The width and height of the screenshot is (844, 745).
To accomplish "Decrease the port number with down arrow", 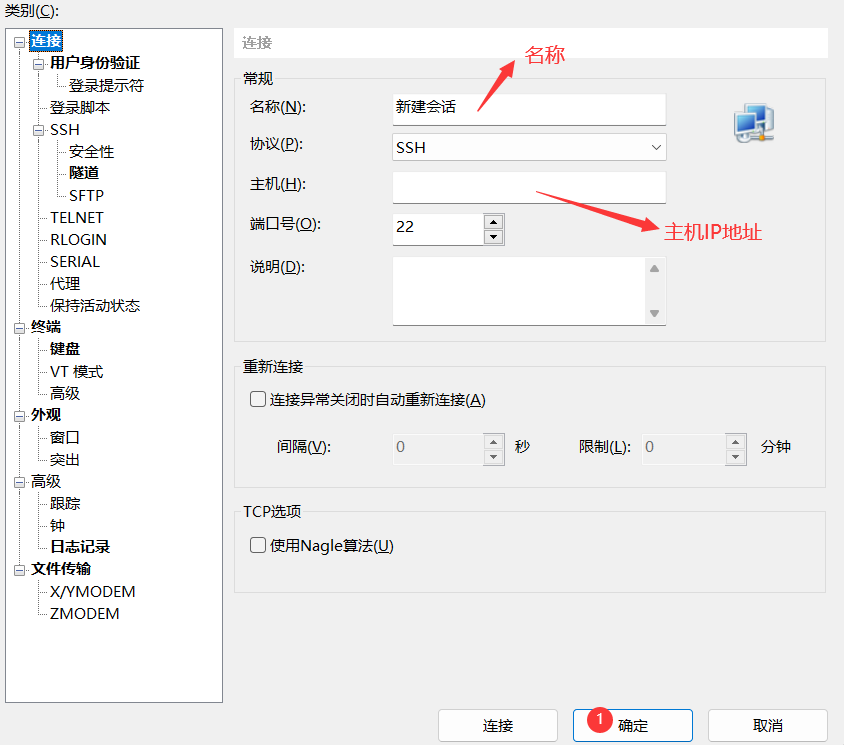I will pos(494,237).
